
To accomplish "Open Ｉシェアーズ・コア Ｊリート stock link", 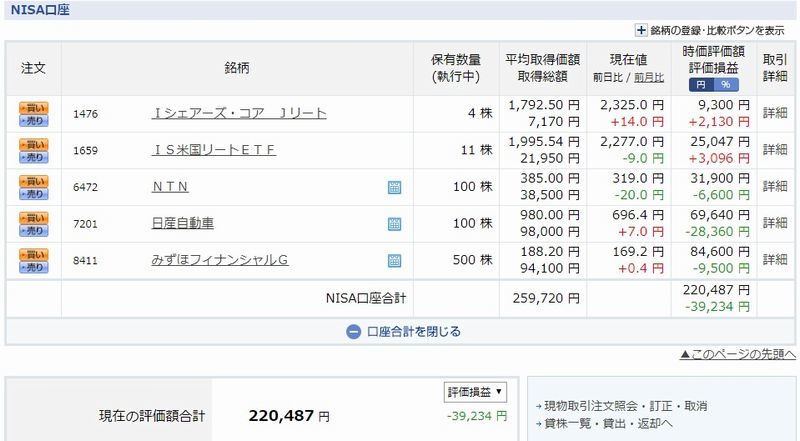I will pos(239,113).
